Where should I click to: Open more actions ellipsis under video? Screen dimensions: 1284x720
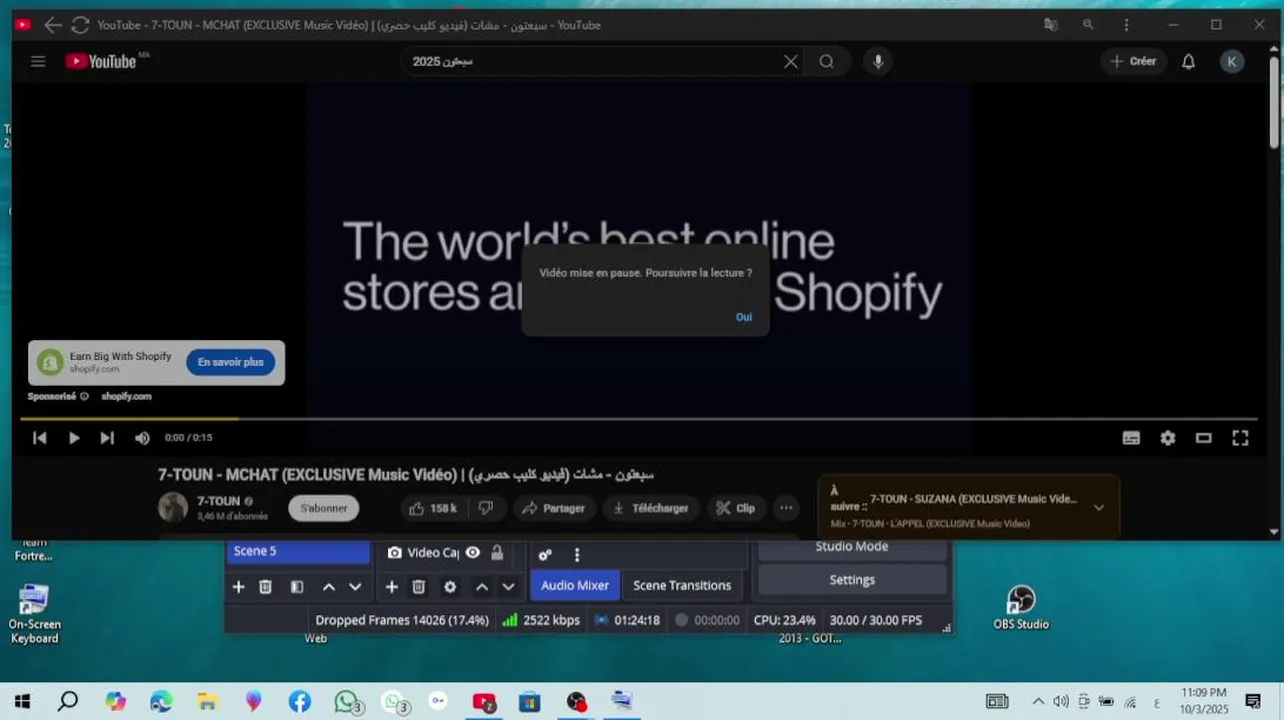786,508
